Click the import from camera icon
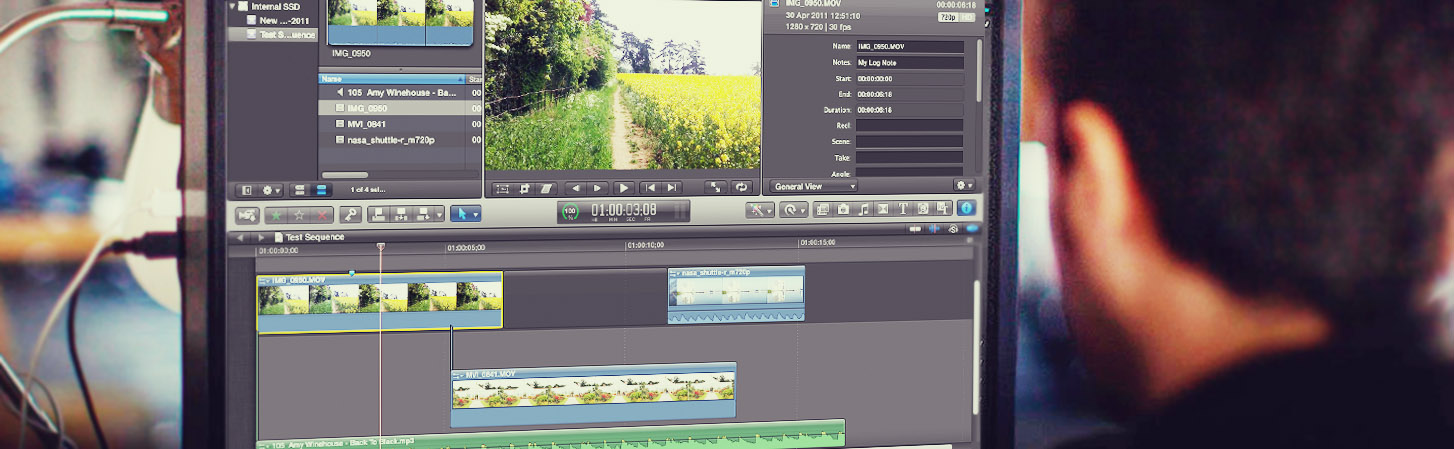This screenshot has height=449, width=1454. pos(246,214)
